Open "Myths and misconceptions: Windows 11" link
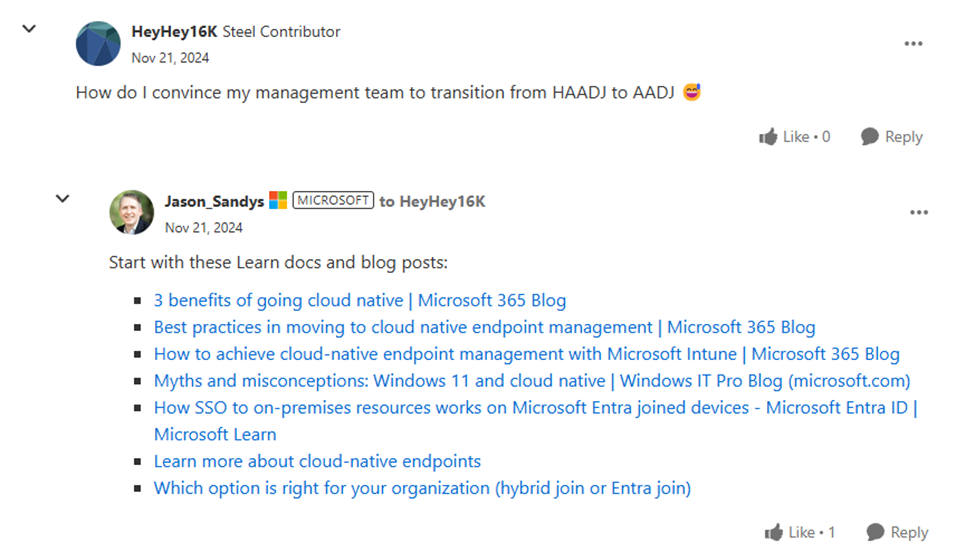This screenshot has height=551, width=975. pyautogui.click(x=532, y=381)
